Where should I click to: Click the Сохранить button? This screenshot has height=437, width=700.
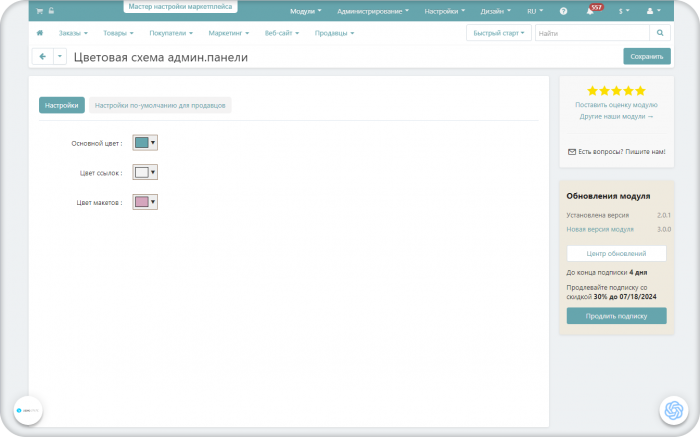(x=647, y=56)
